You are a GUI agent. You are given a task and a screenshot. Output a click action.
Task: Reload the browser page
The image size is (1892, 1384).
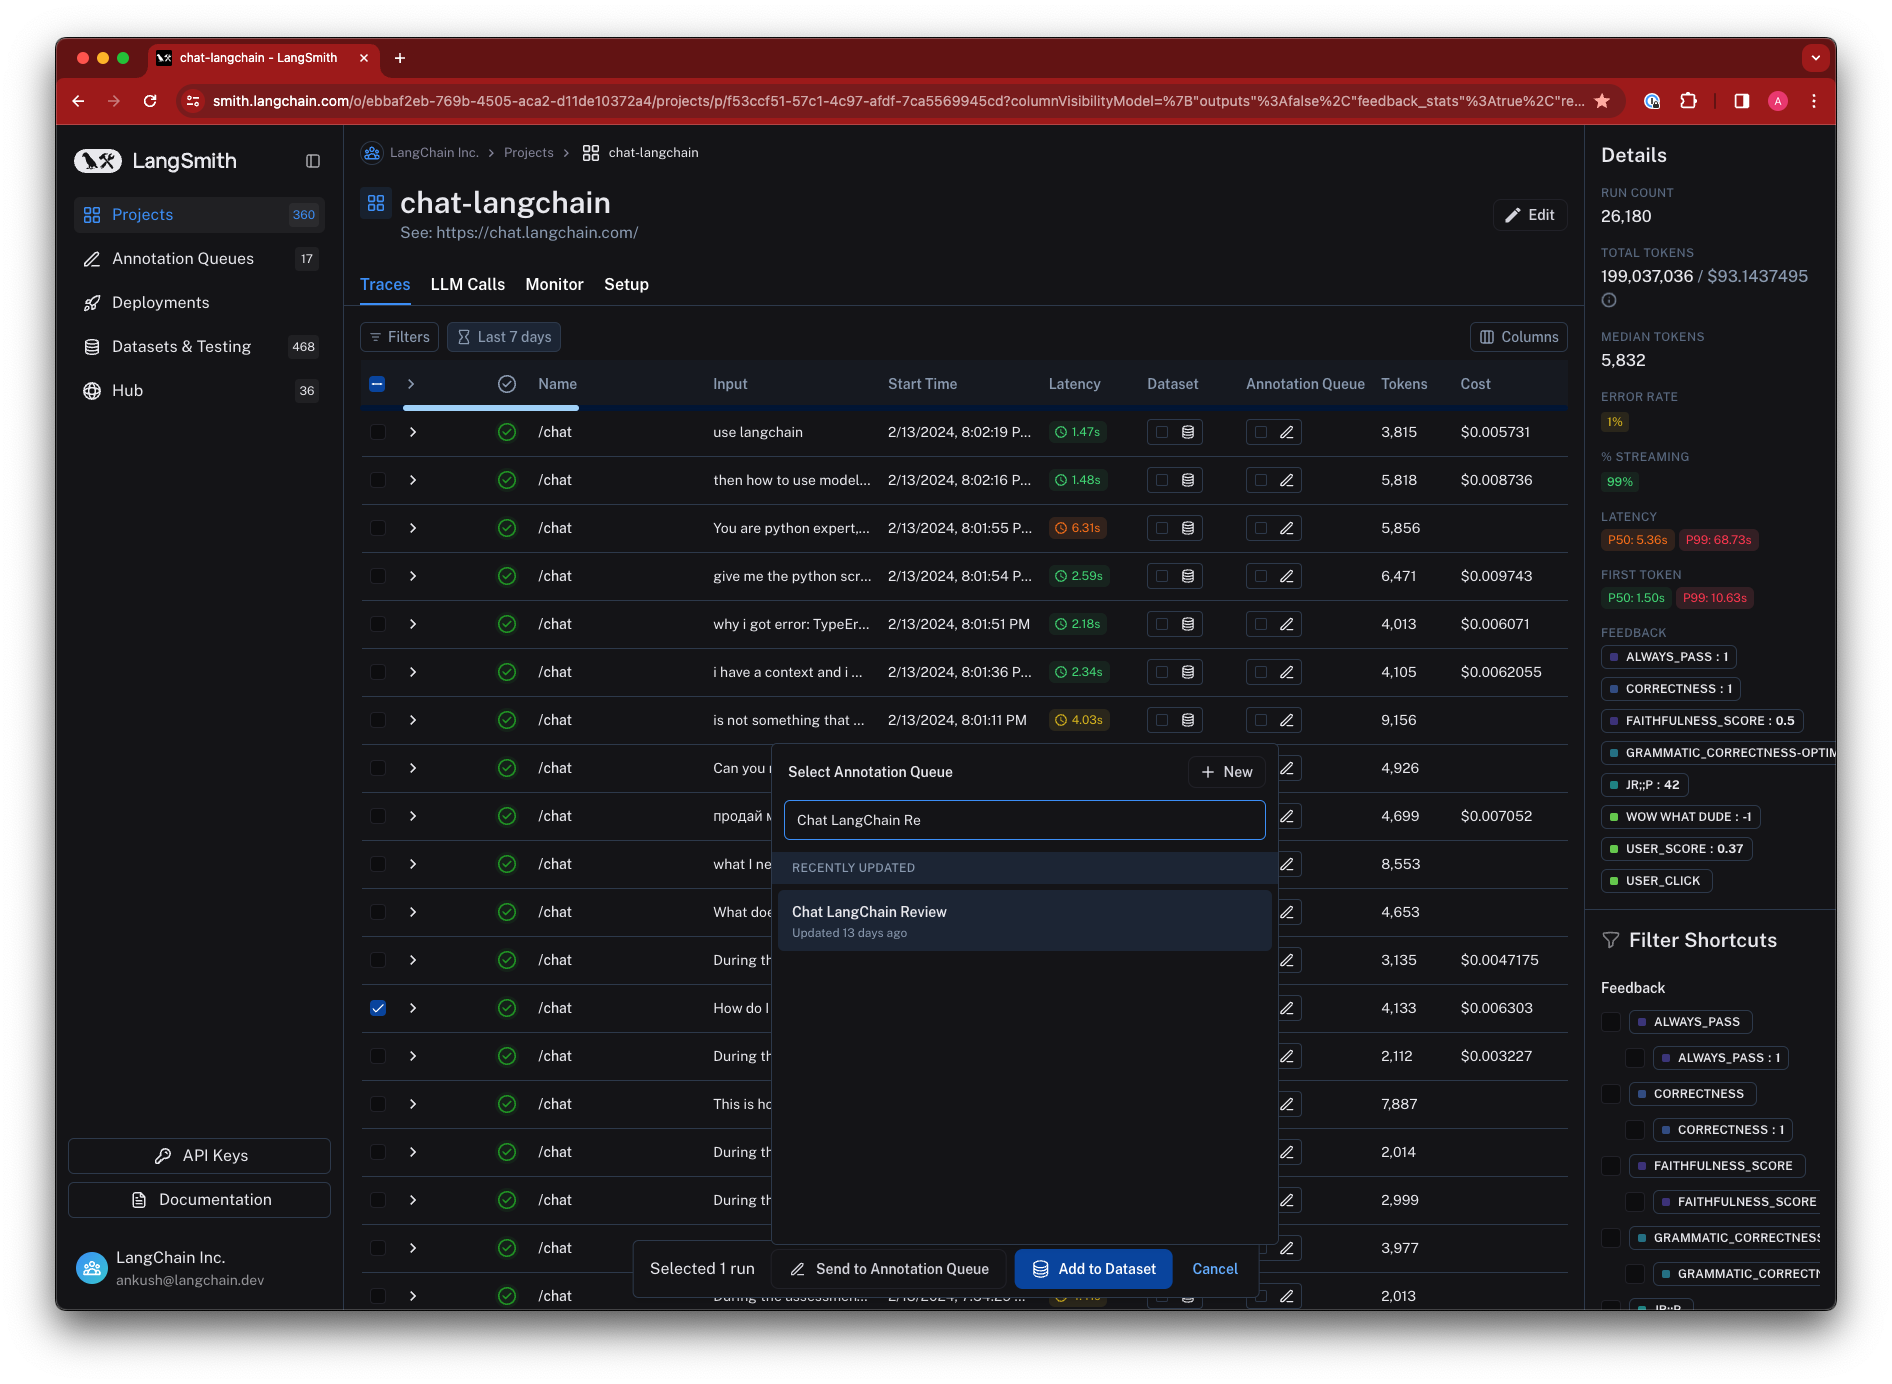pos(150,101)
